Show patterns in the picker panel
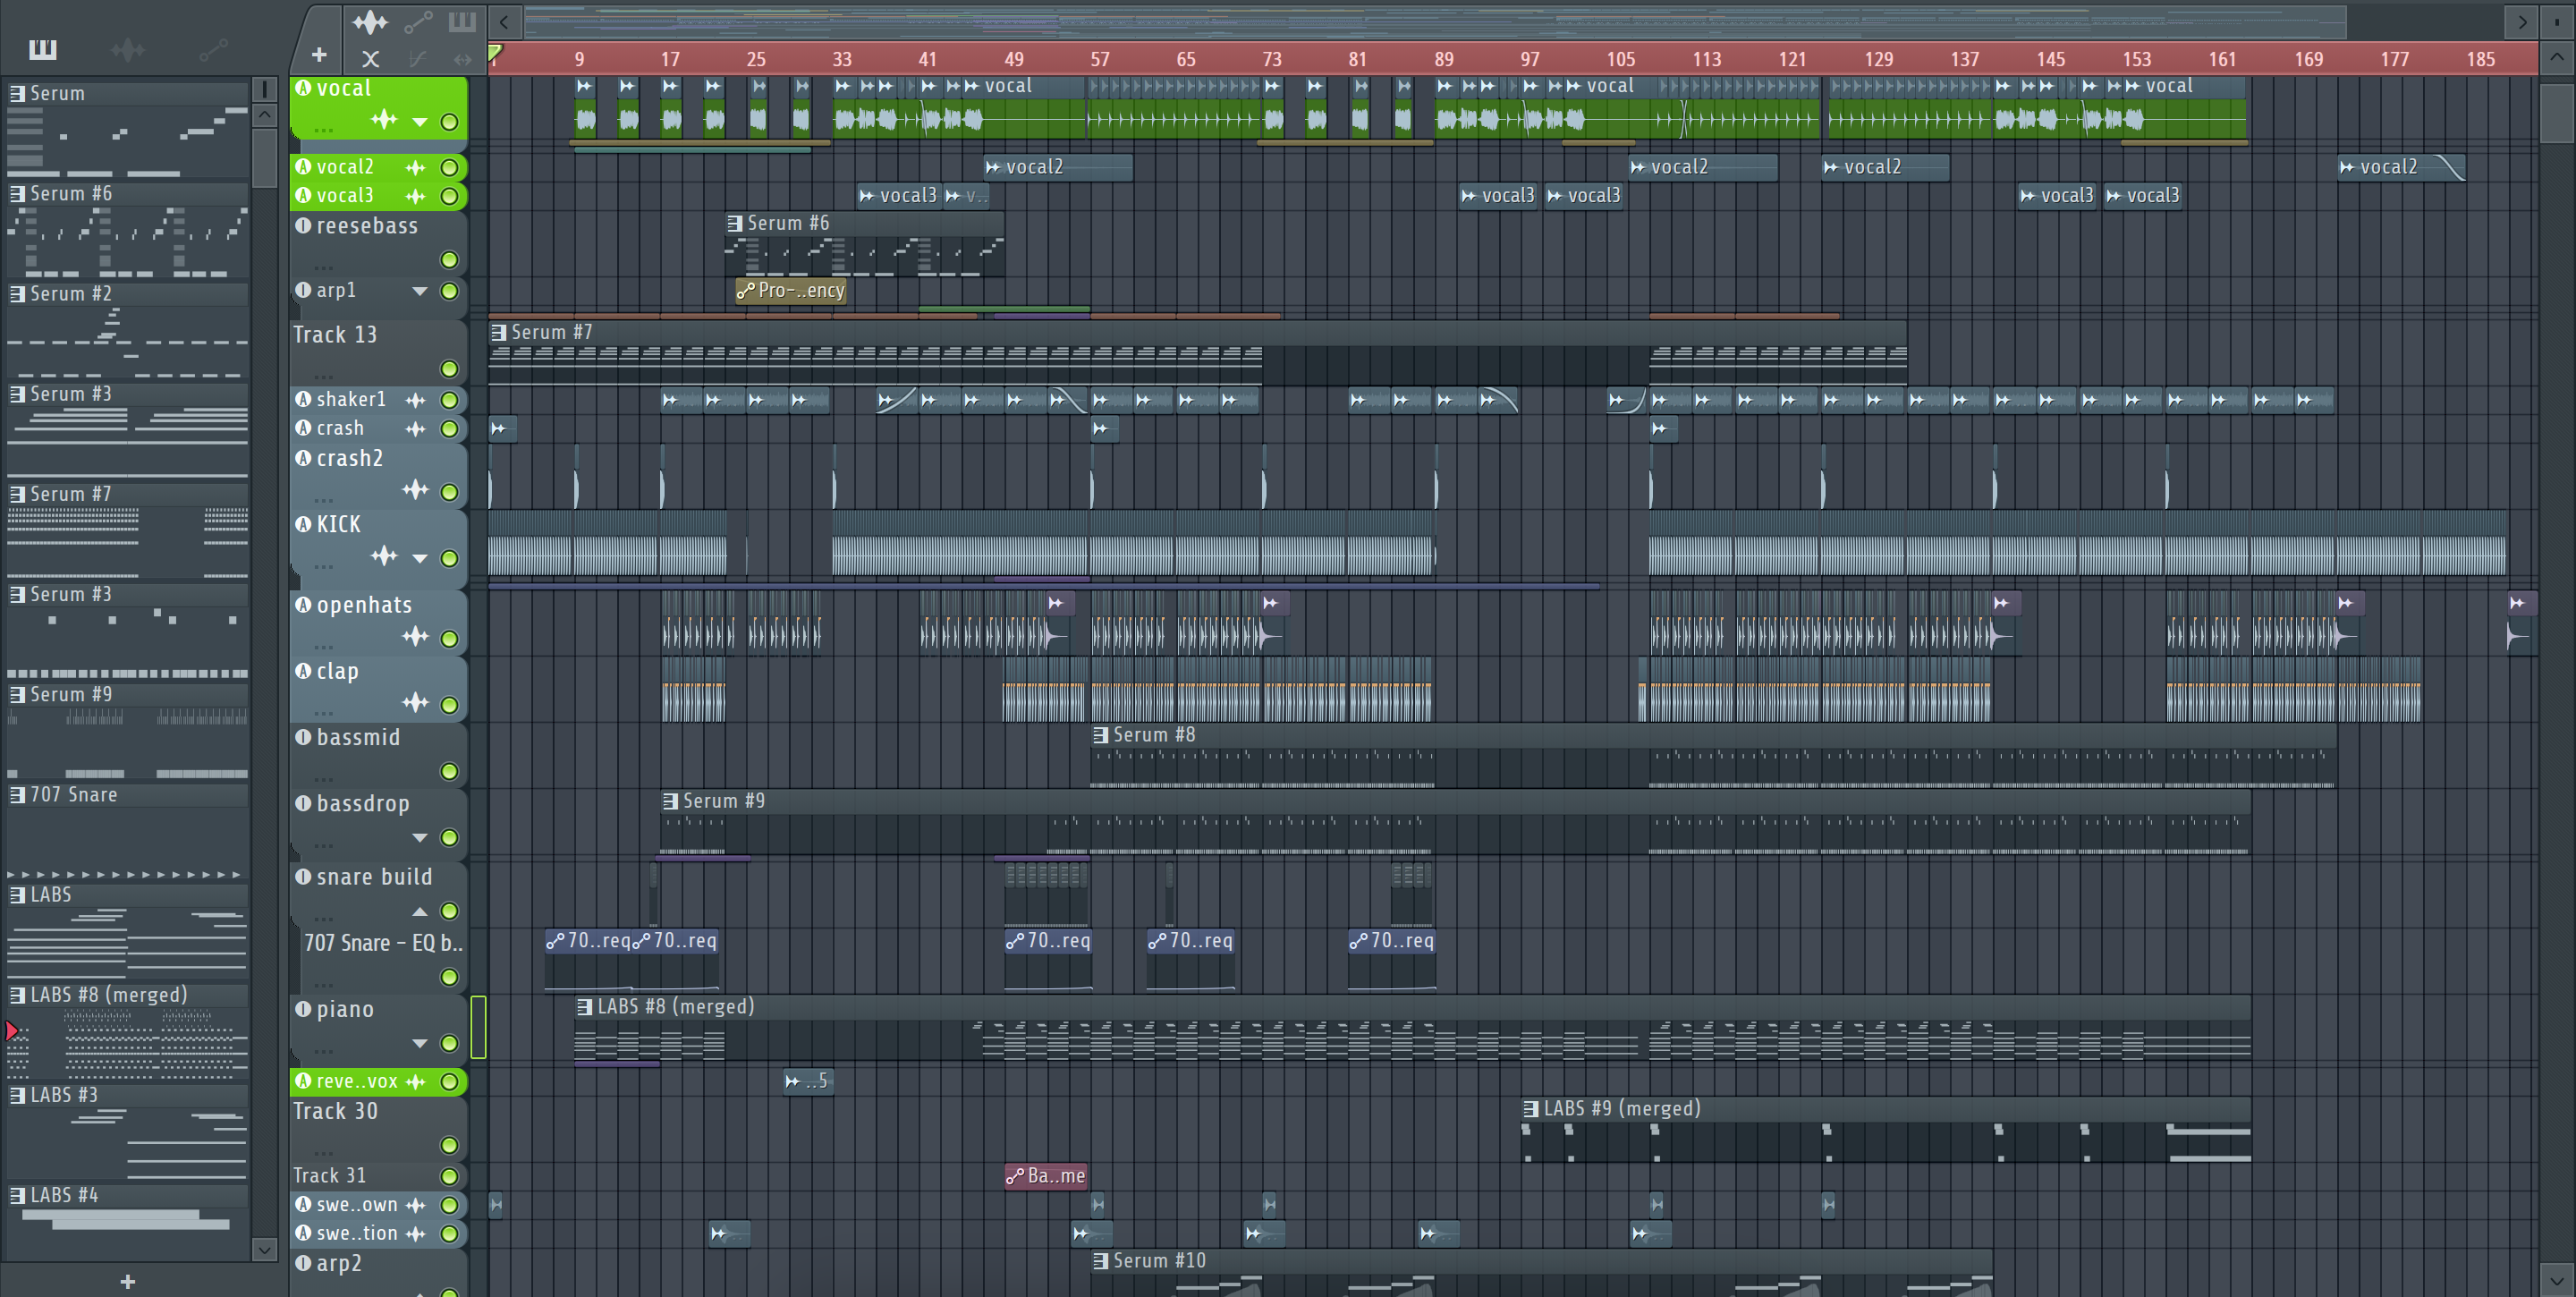This screenshot has width=2576, height=1297. (43, 49)
